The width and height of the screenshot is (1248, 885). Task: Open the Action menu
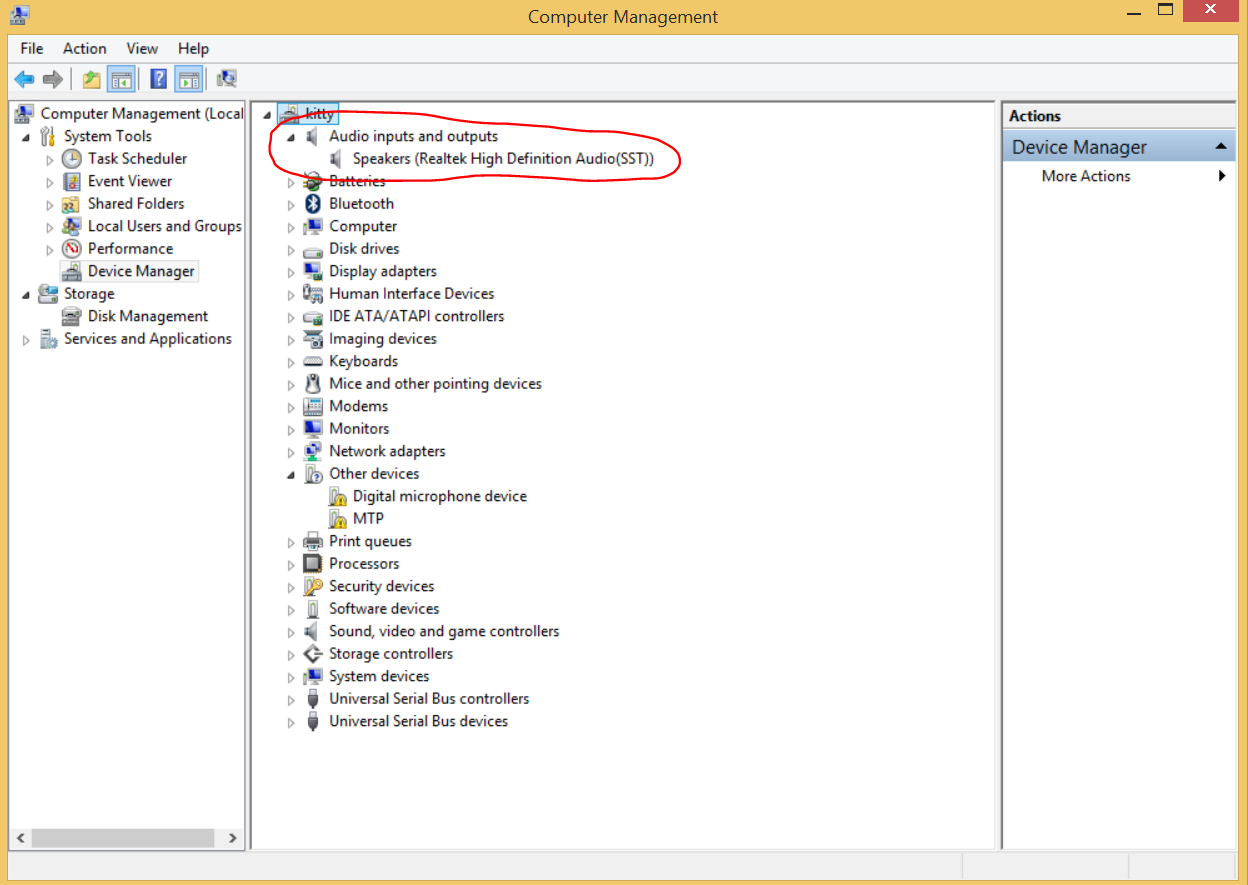click(x=85, y=48)
